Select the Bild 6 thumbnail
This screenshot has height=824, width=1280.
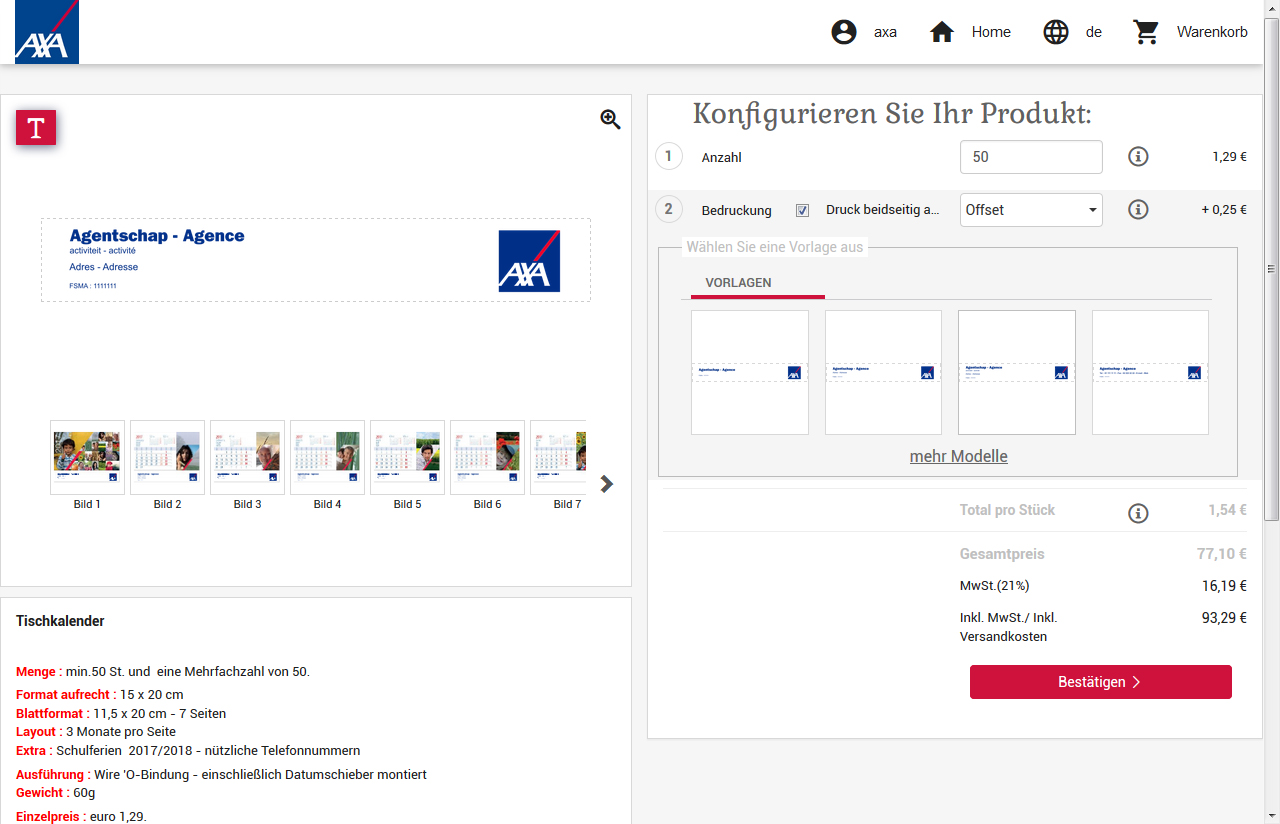[x=487, y=457]
